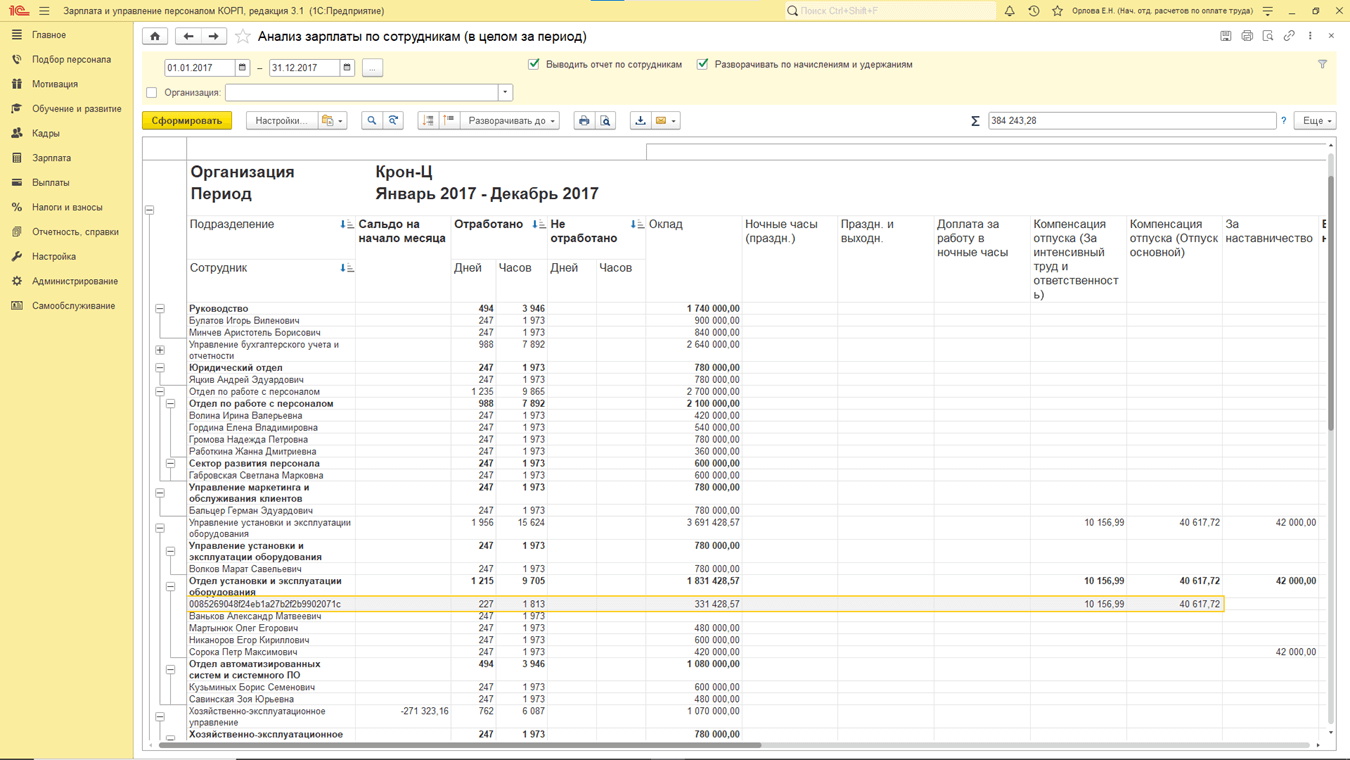This screenshot has width=1350, height=760.
Task: Toggle 'Выводить отчет по сотрудникам' checkbox
Action: 534,64
